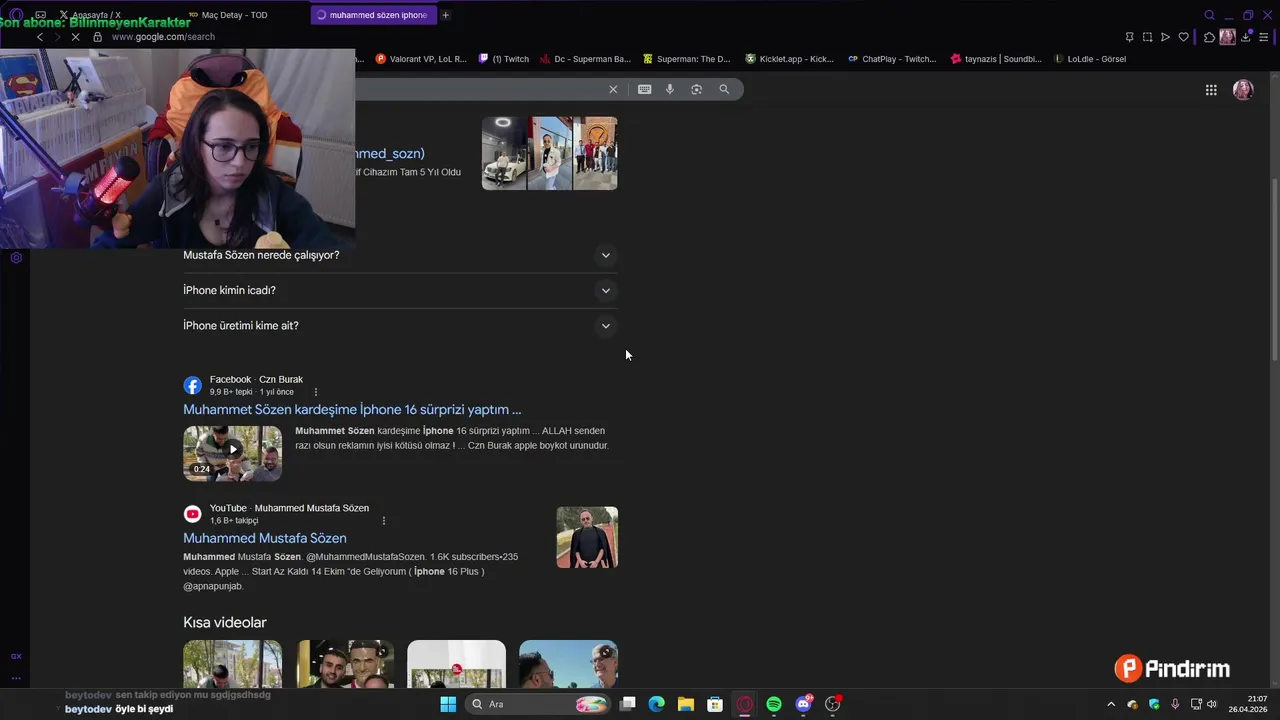Image resolution: width=1280 pixels, height=720 pixels.
Task: Click the Opera pinboard pin icon
Action: (x=1129, y=37)
